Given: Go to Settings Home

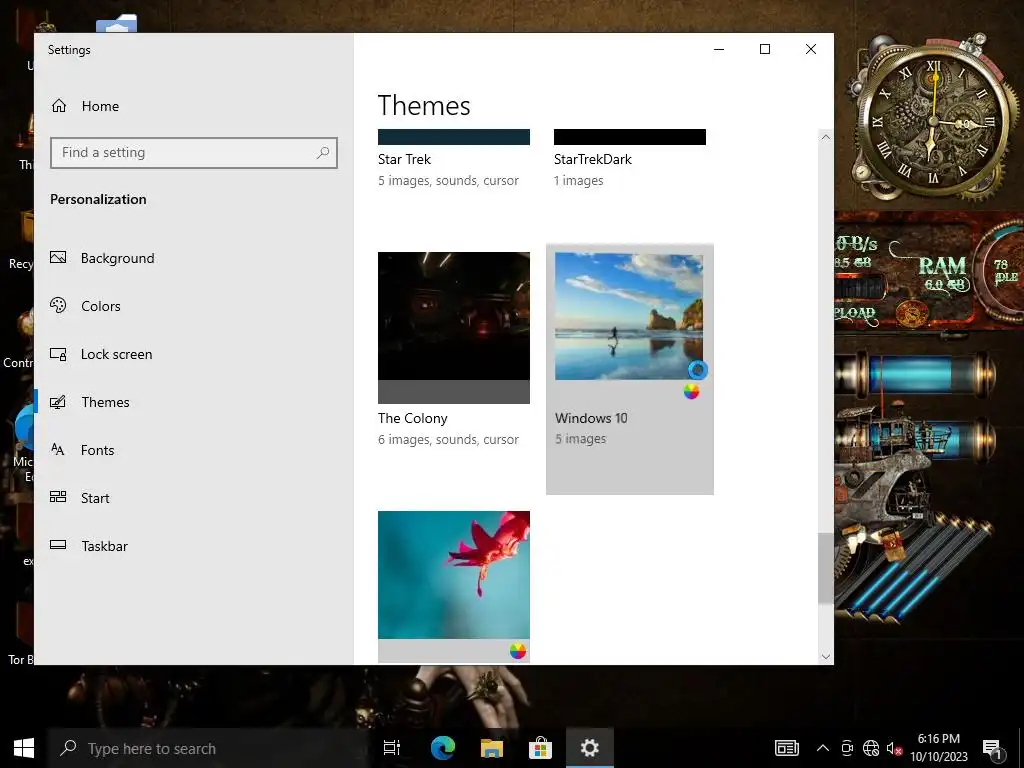Looking at the screenshot, I should 85,106.
